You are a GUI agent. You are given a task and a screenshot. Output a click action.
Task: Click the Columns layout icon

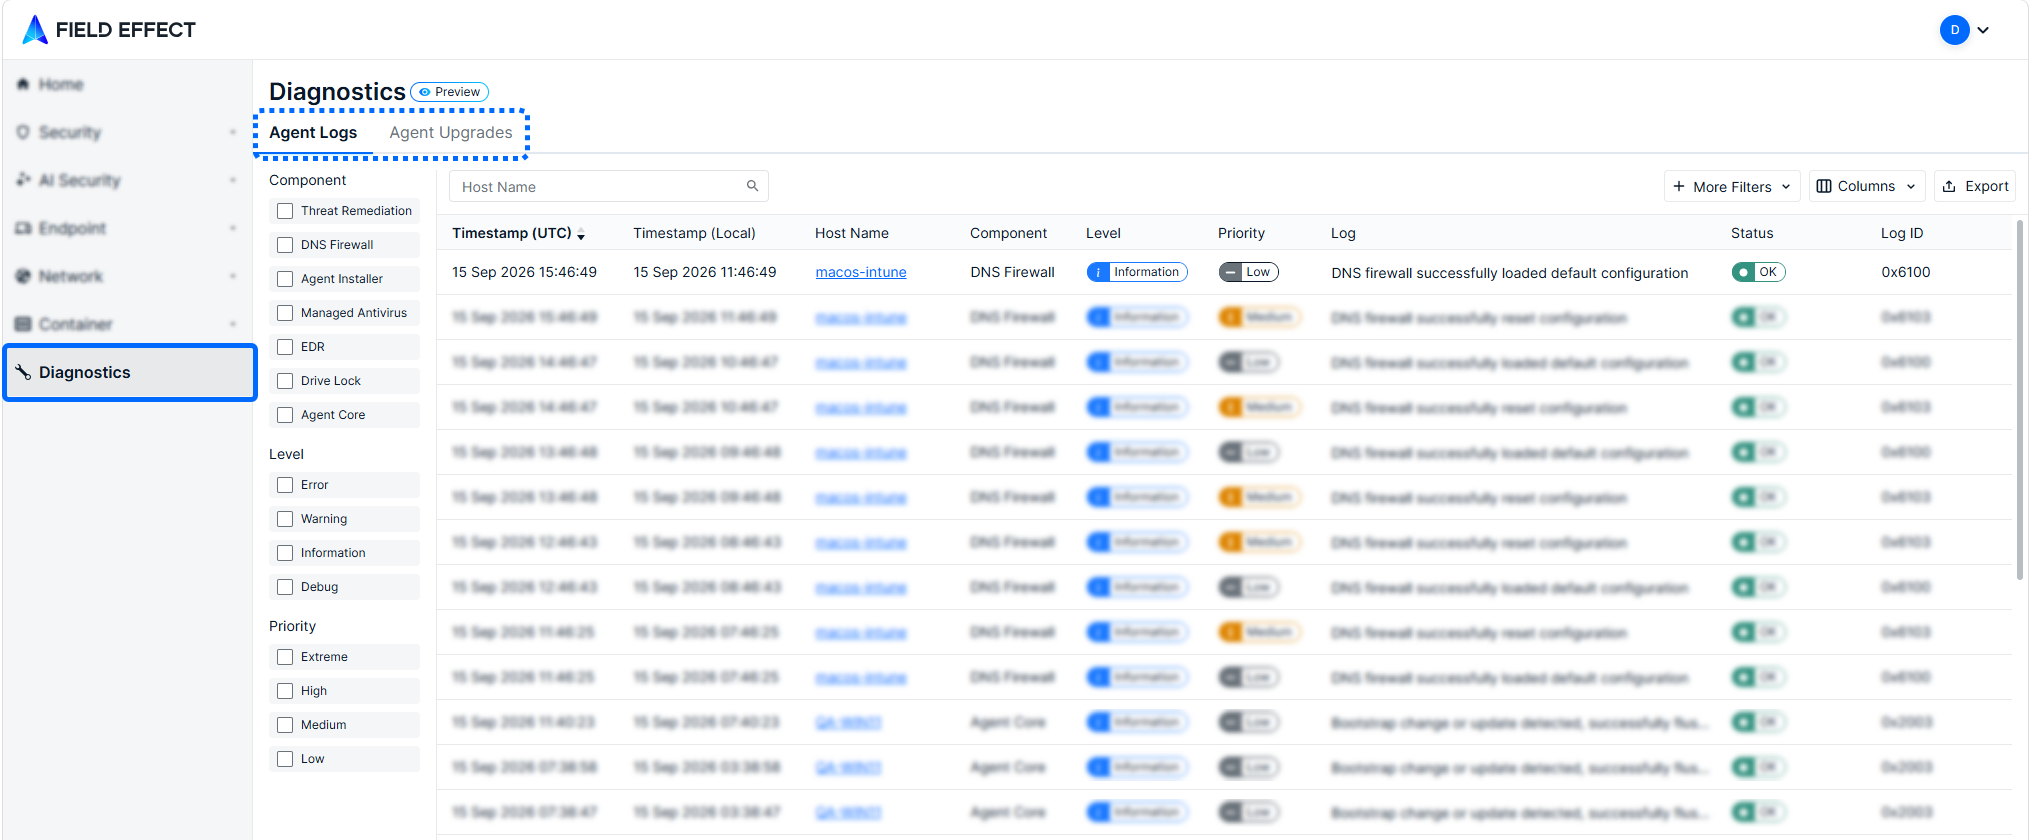click(x=1824, y=186)
